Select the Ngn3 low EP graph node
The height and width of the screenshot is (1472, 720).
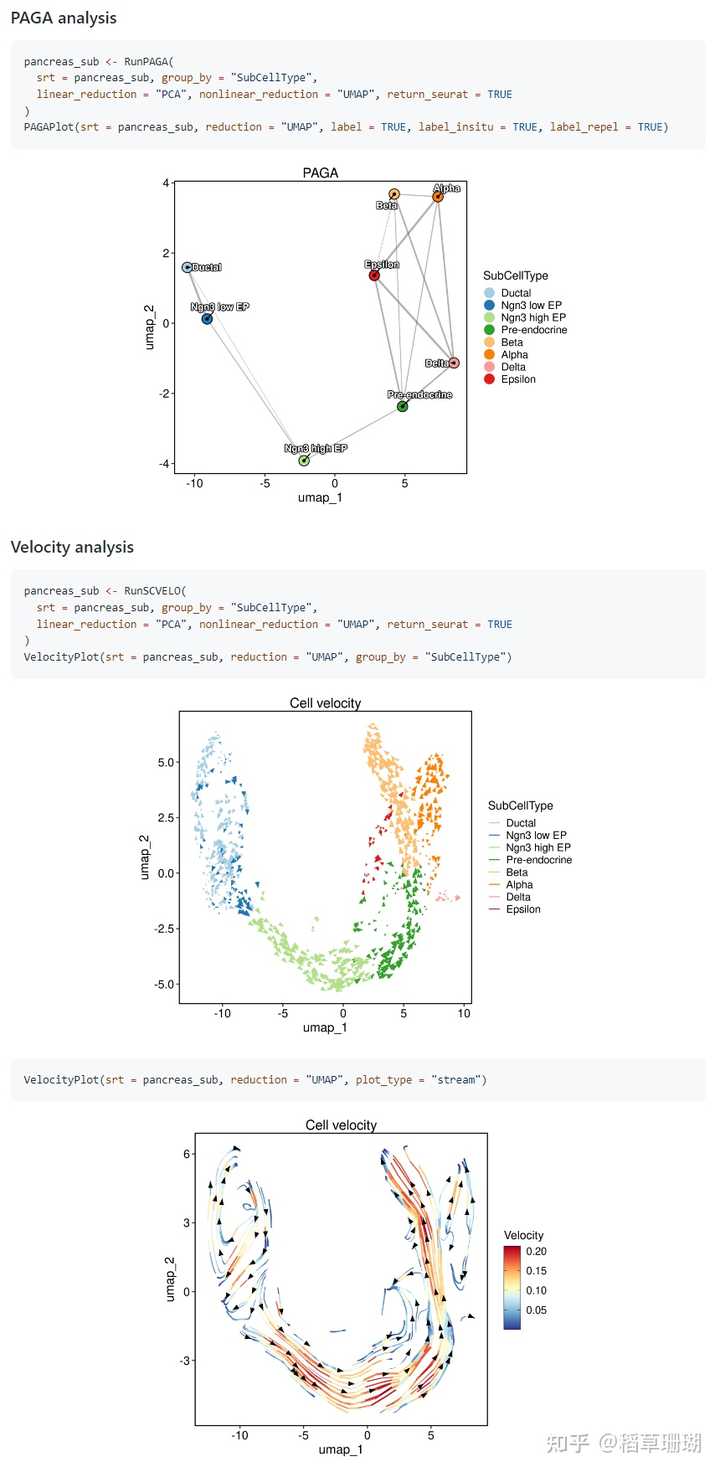(x=207, y=319)
